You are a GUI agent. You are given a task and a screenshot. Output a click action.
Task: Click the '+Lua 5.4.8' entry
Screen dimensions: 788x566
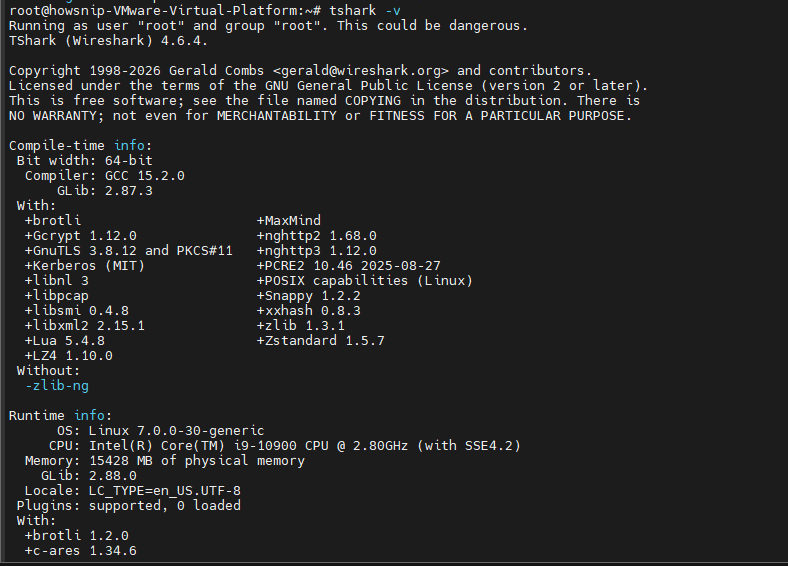(x=65, y=341)
